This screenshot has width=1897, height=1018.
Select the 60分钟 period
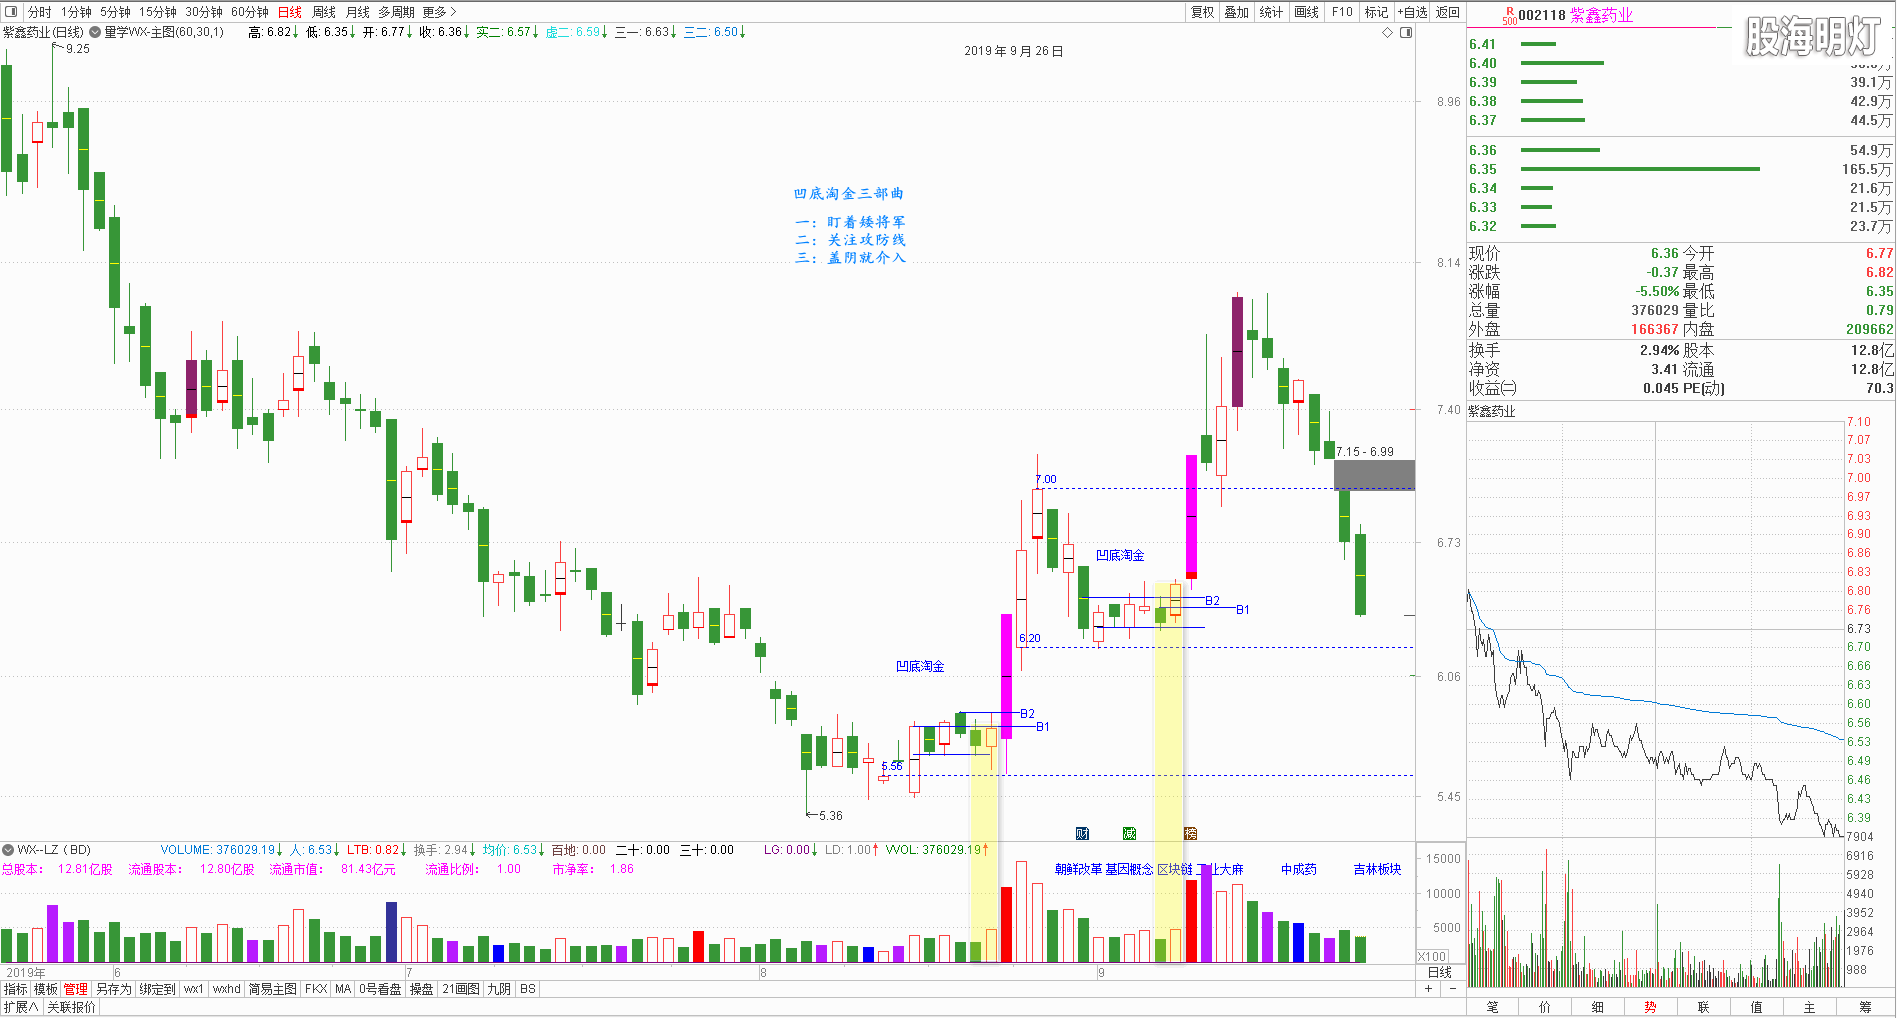pyautogui.click(x=249, y=12)
